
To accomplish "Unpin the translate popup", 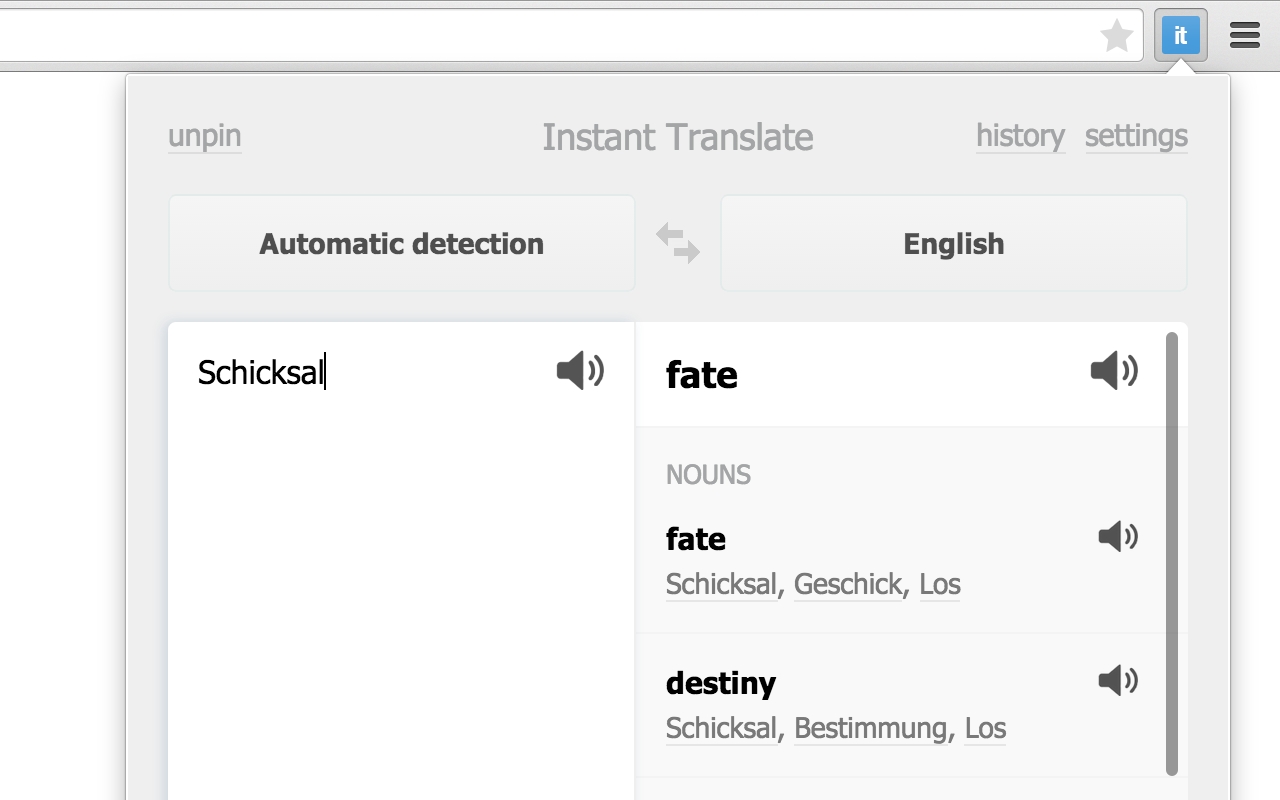I will click(x=205, y=136).
